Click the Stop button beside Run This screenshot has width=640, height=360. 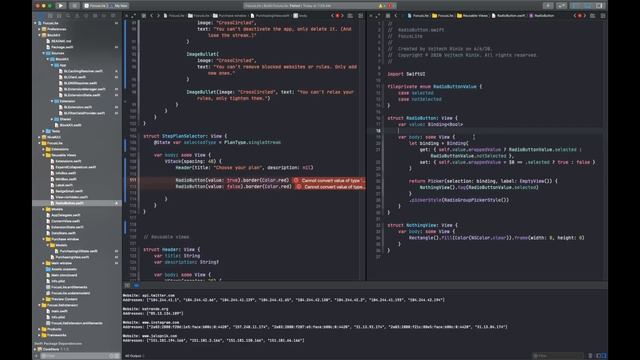pyautogui.click(x=74, y=6)
